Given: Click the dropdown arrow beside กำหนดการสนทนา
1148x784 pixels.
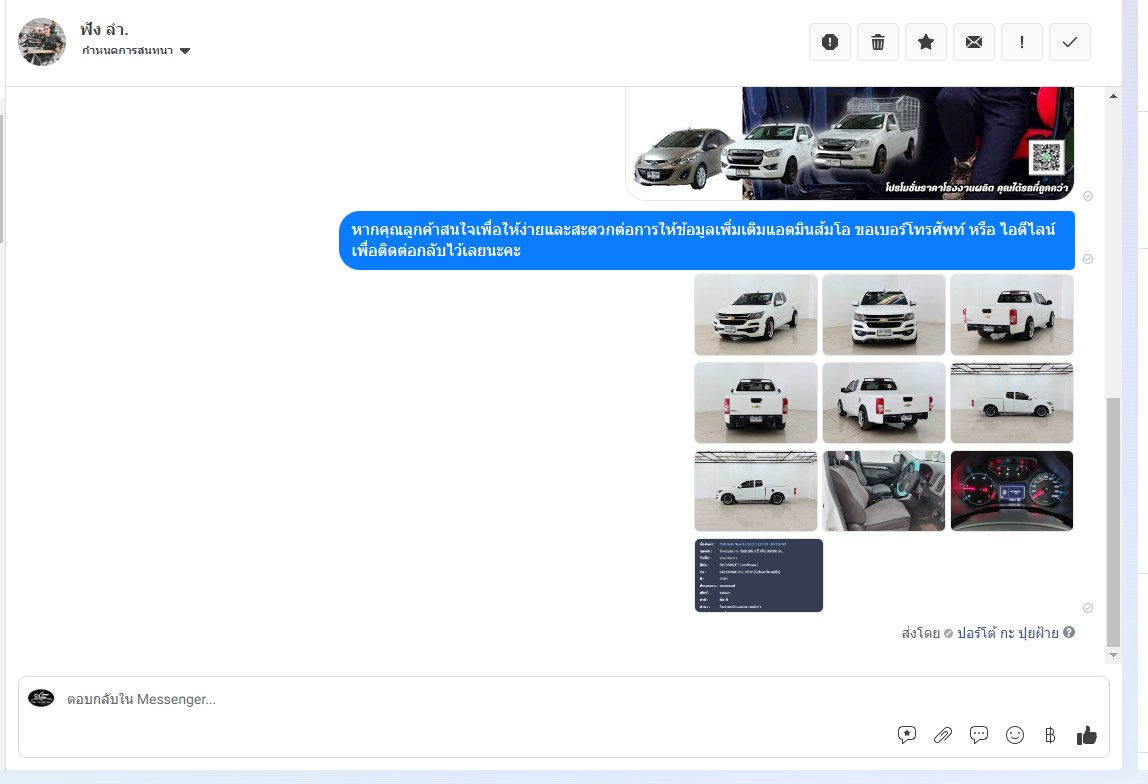Looking at the screenshot, I should pos(185,51).
